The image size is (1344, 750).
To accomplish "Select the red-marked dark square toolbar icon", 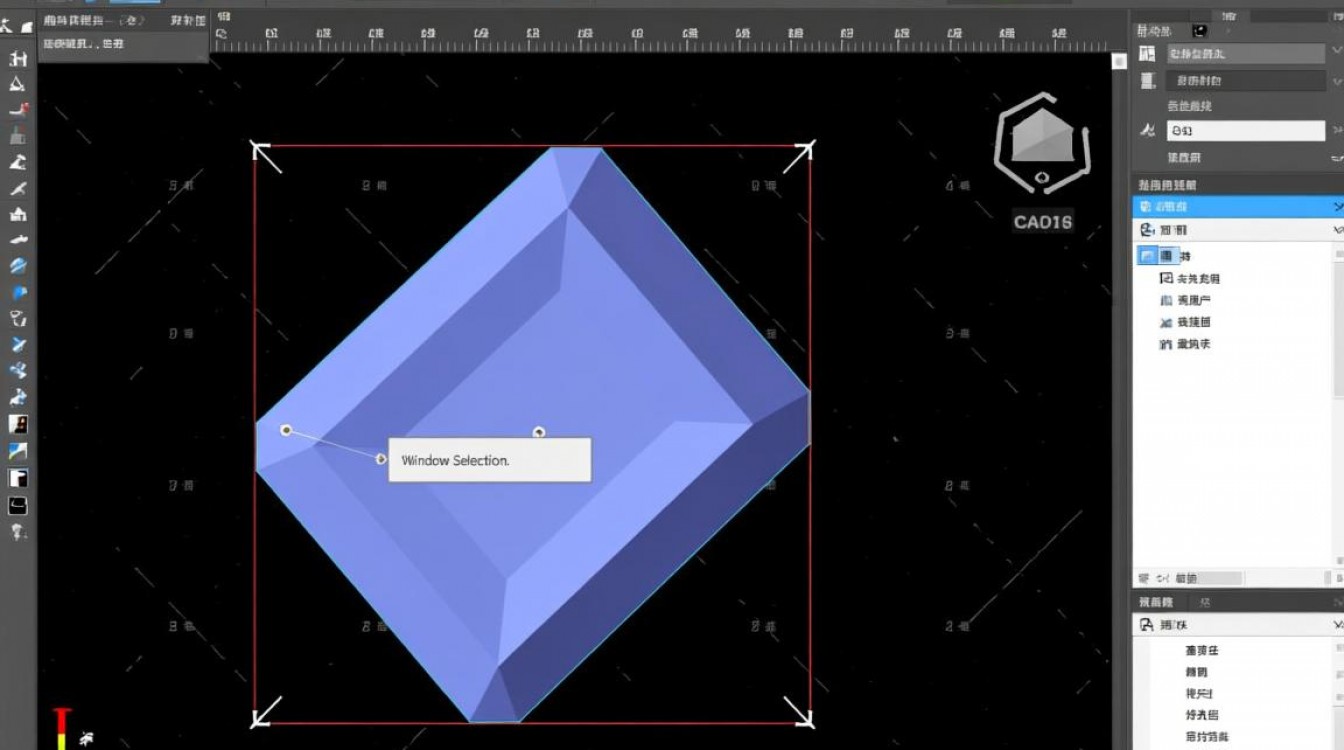I will (x=18, y=424).
